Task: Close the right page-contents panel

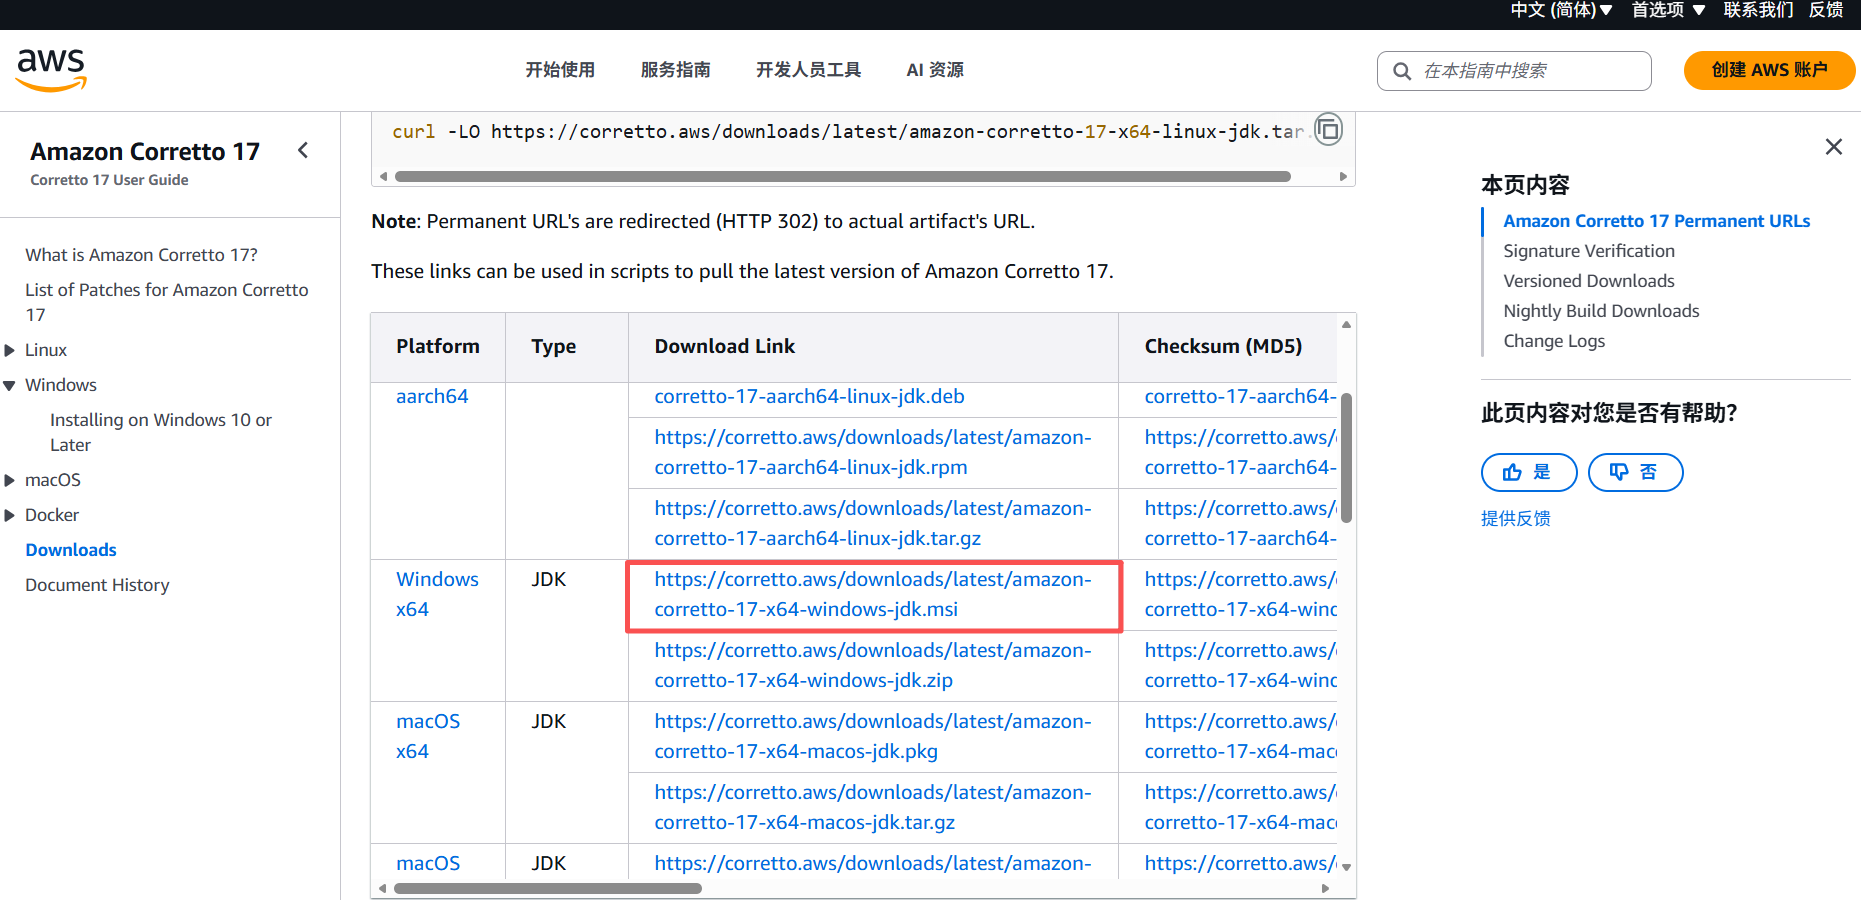Action: click(1833, 147)
